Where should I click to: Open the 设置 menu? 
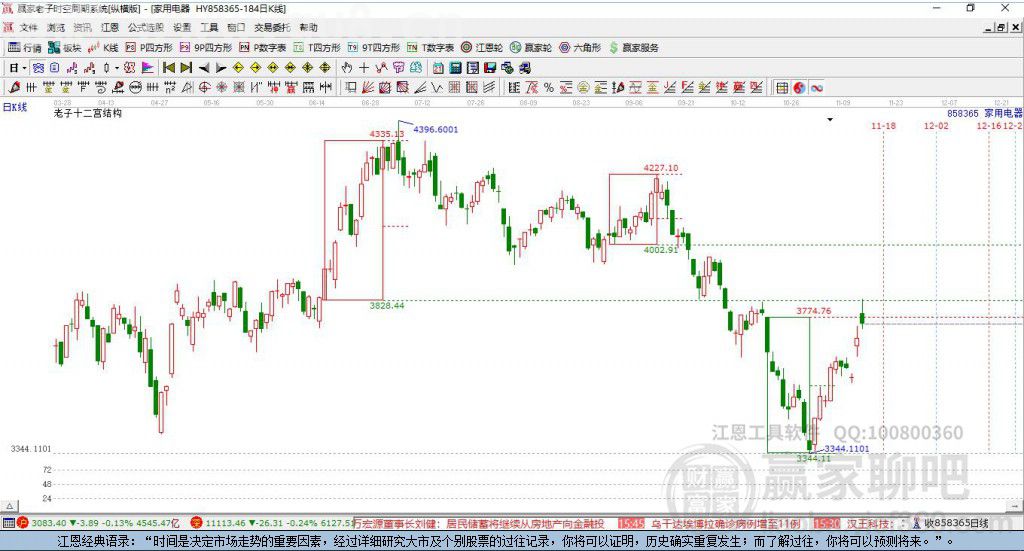(x=182, y=27)
